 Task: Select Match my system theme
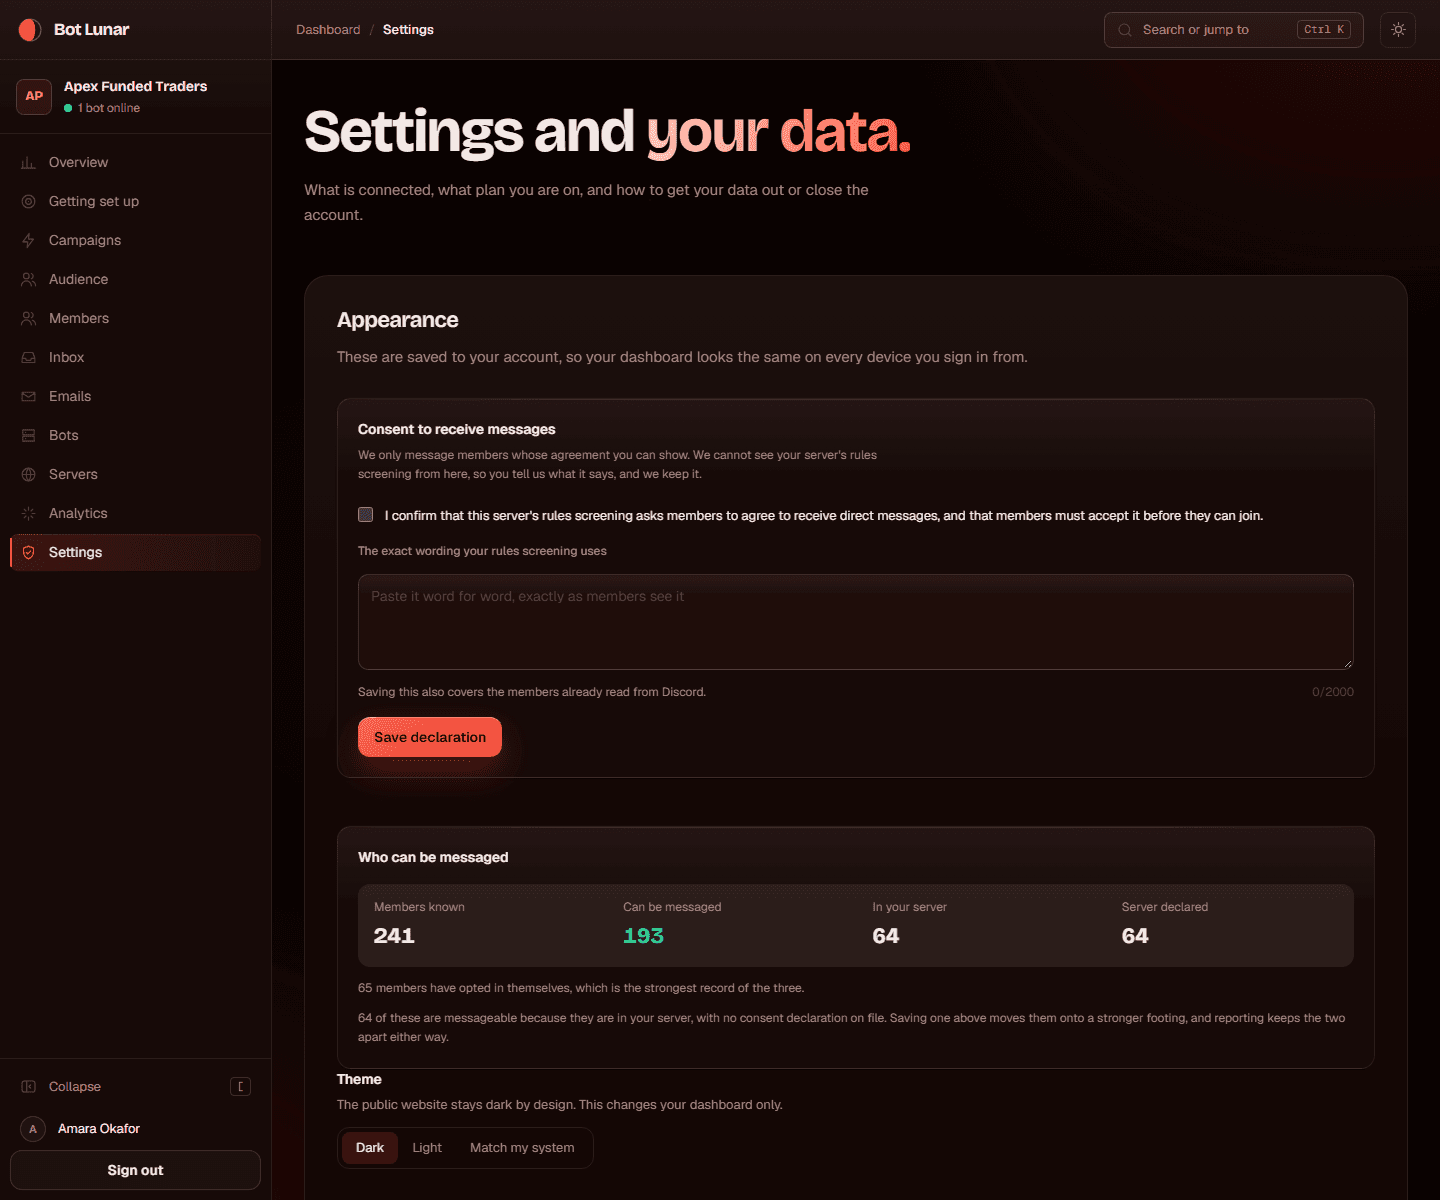coord(522,1148)
